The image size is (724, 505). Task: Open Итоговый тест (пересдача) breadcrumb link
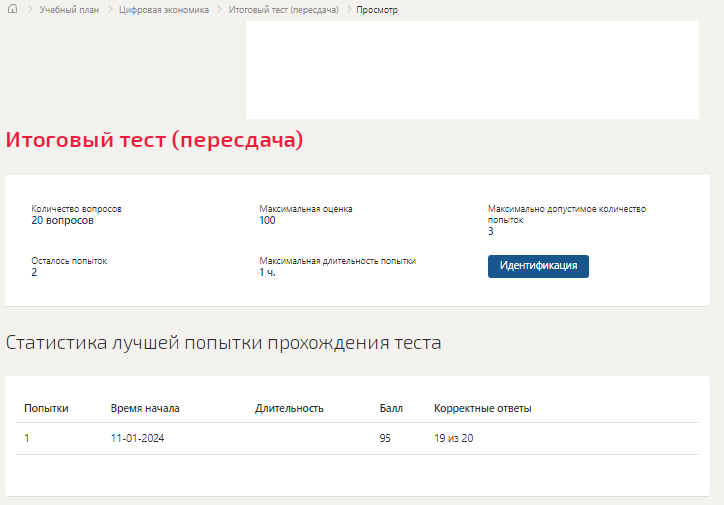(284, 10)
